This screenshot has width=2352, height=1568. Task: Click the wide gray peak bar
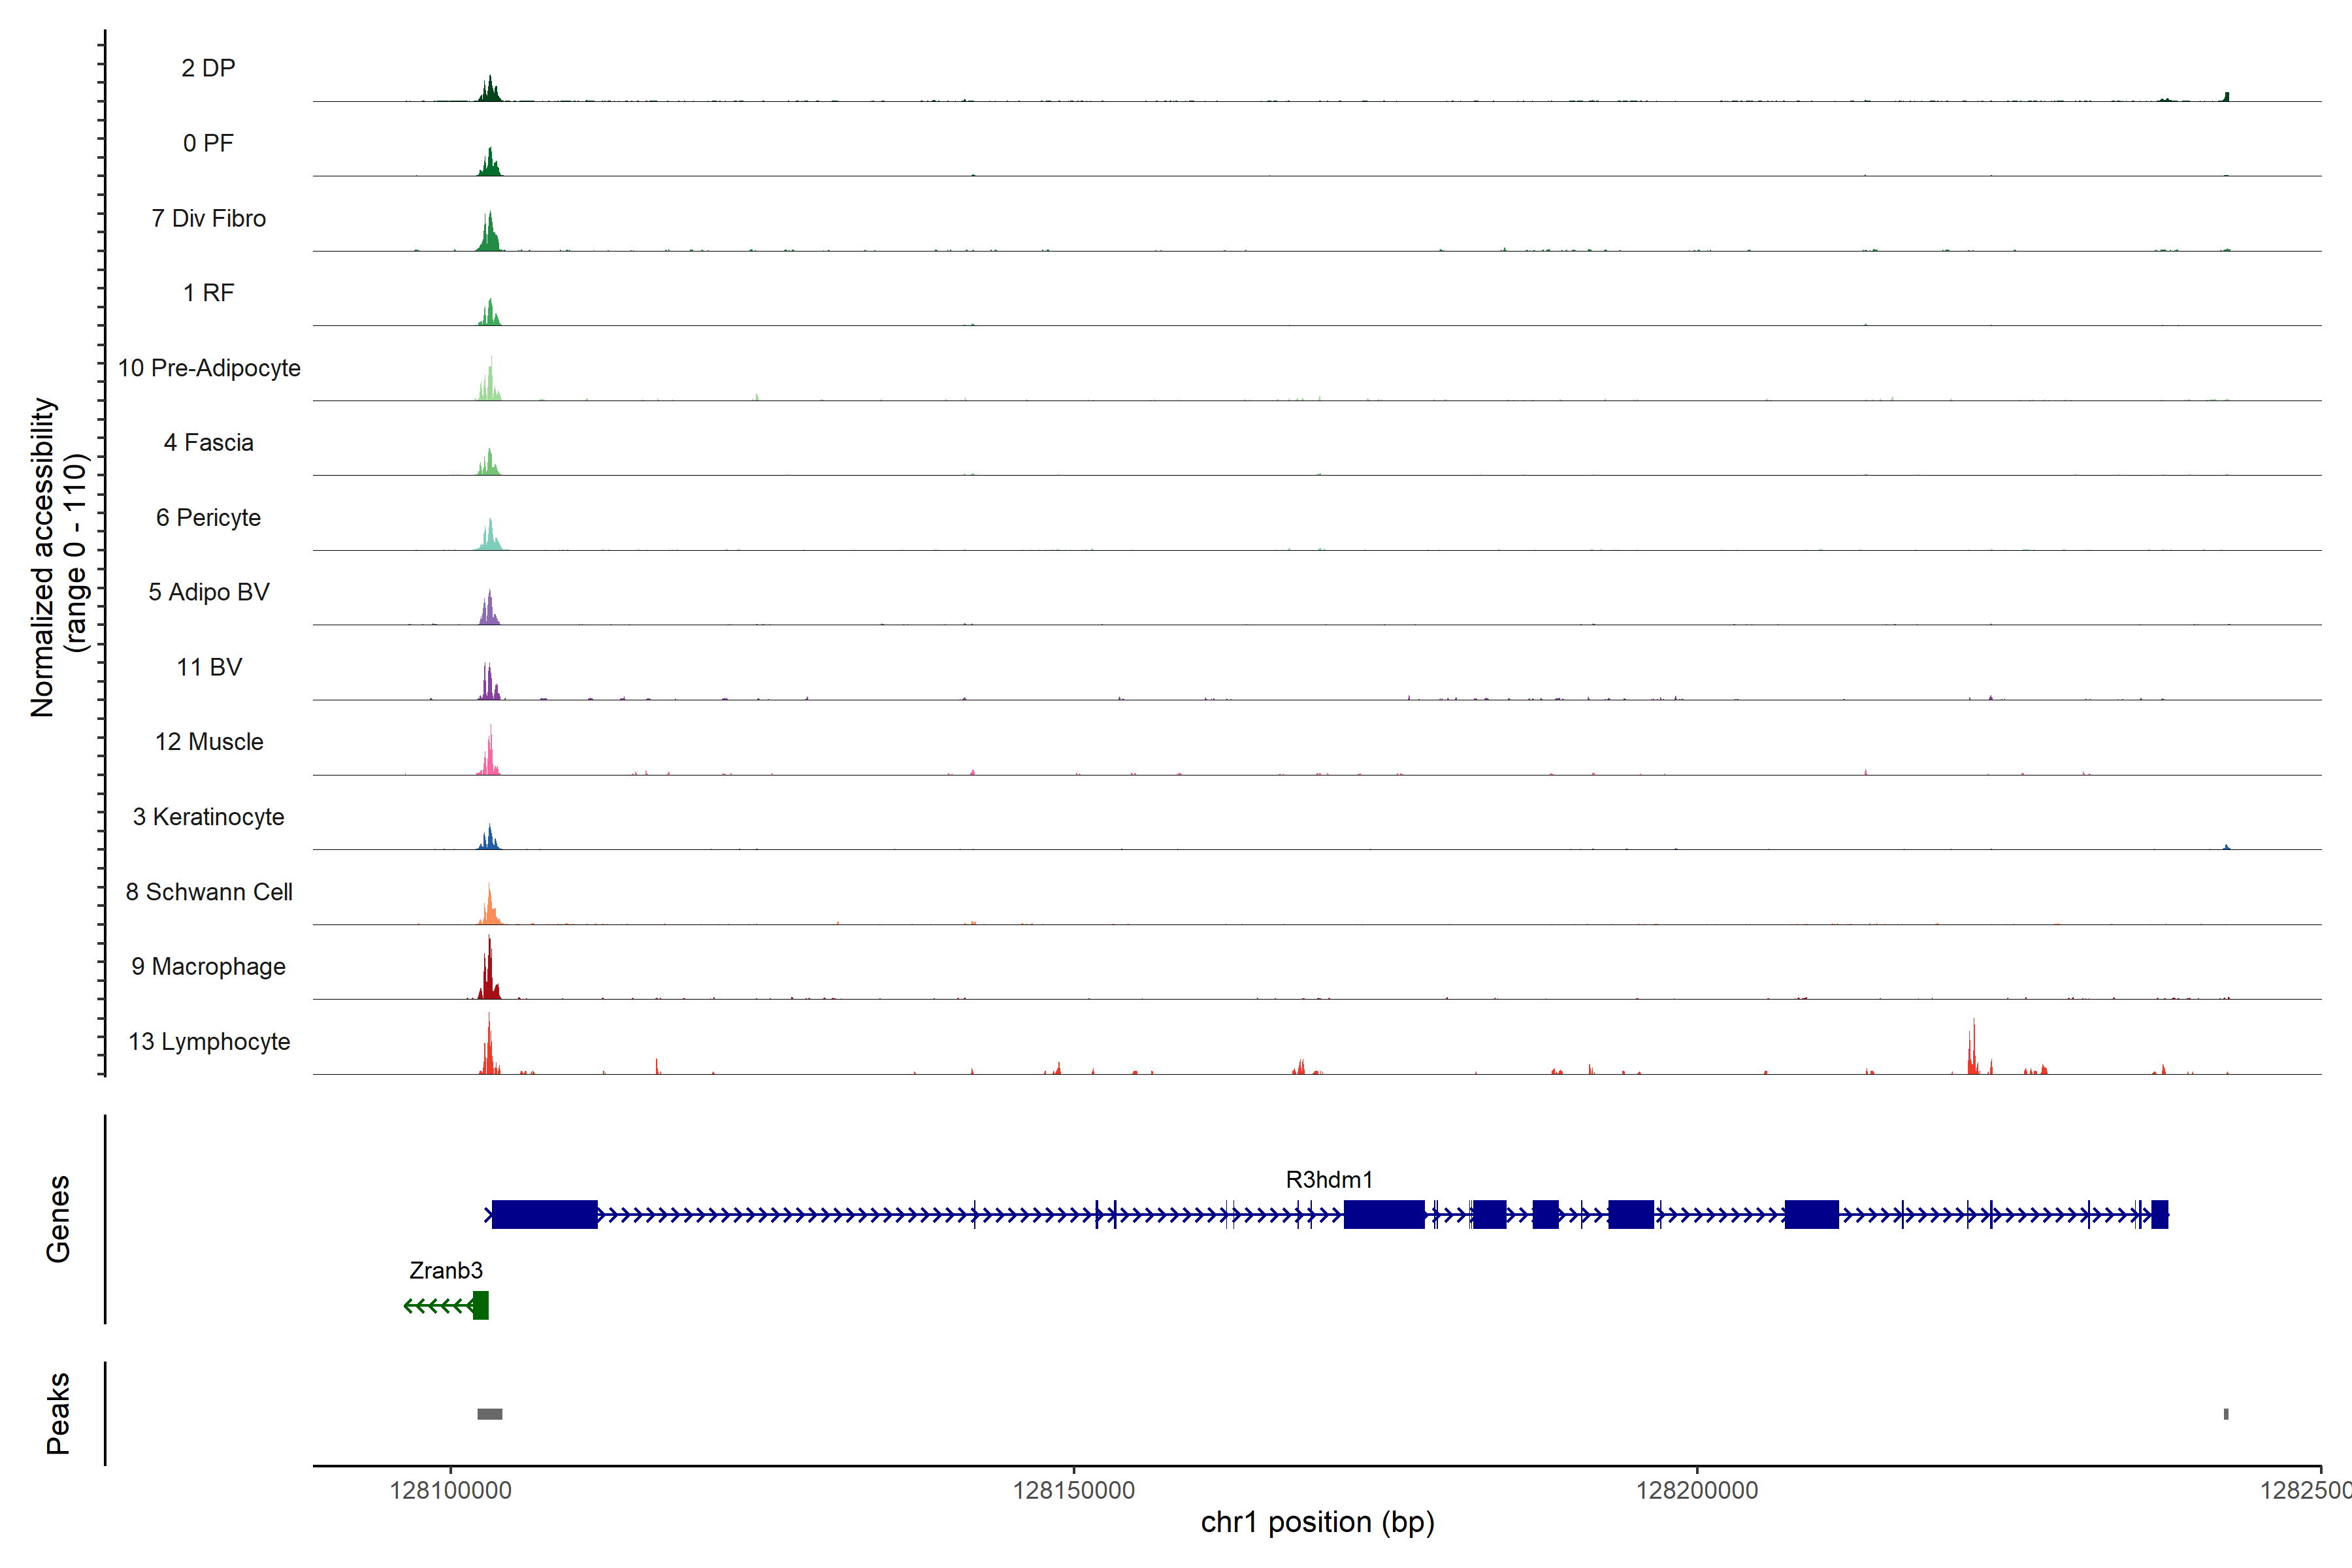[490, 1414]
